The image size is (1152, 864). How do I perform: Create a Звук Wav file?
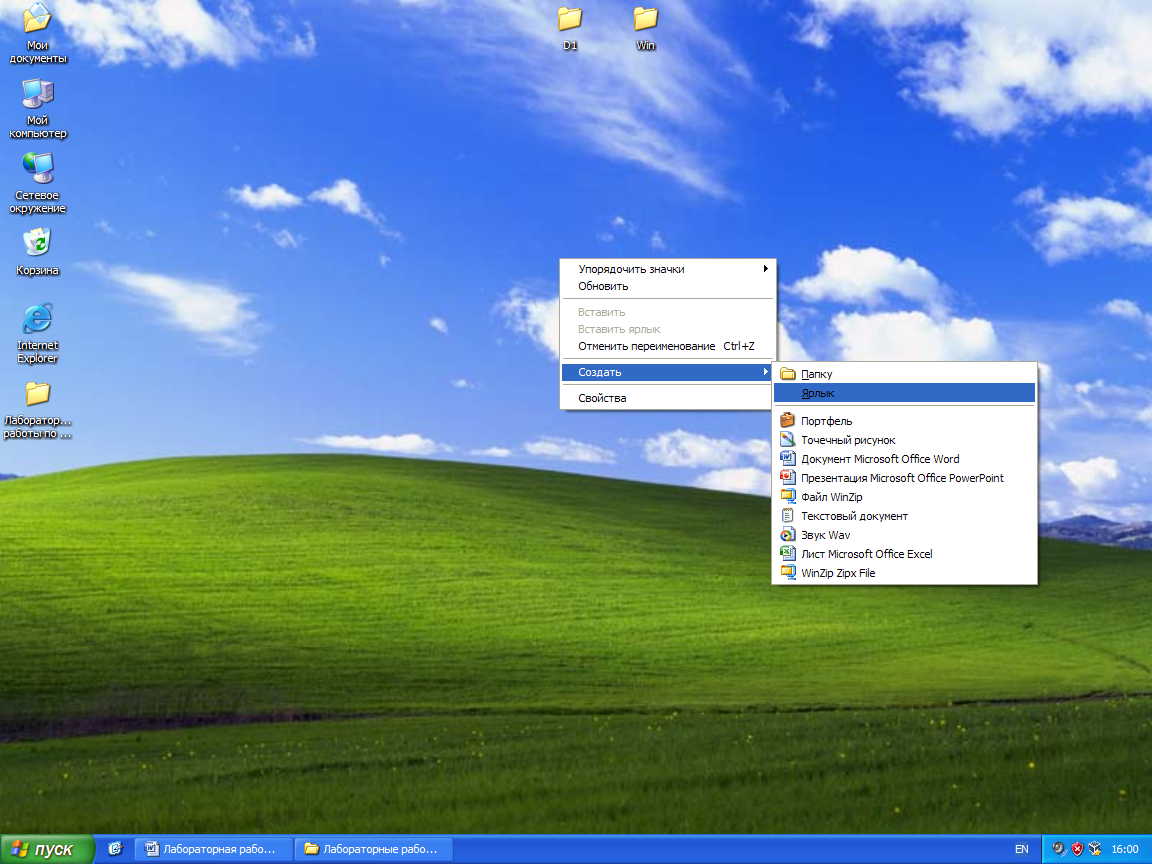[904, 536]
